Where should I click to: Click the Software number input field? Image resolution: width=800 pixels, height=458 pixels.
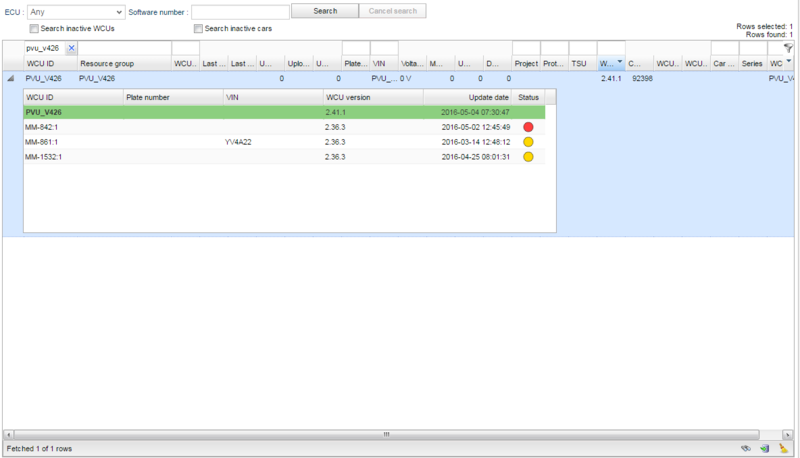(240, 11)
